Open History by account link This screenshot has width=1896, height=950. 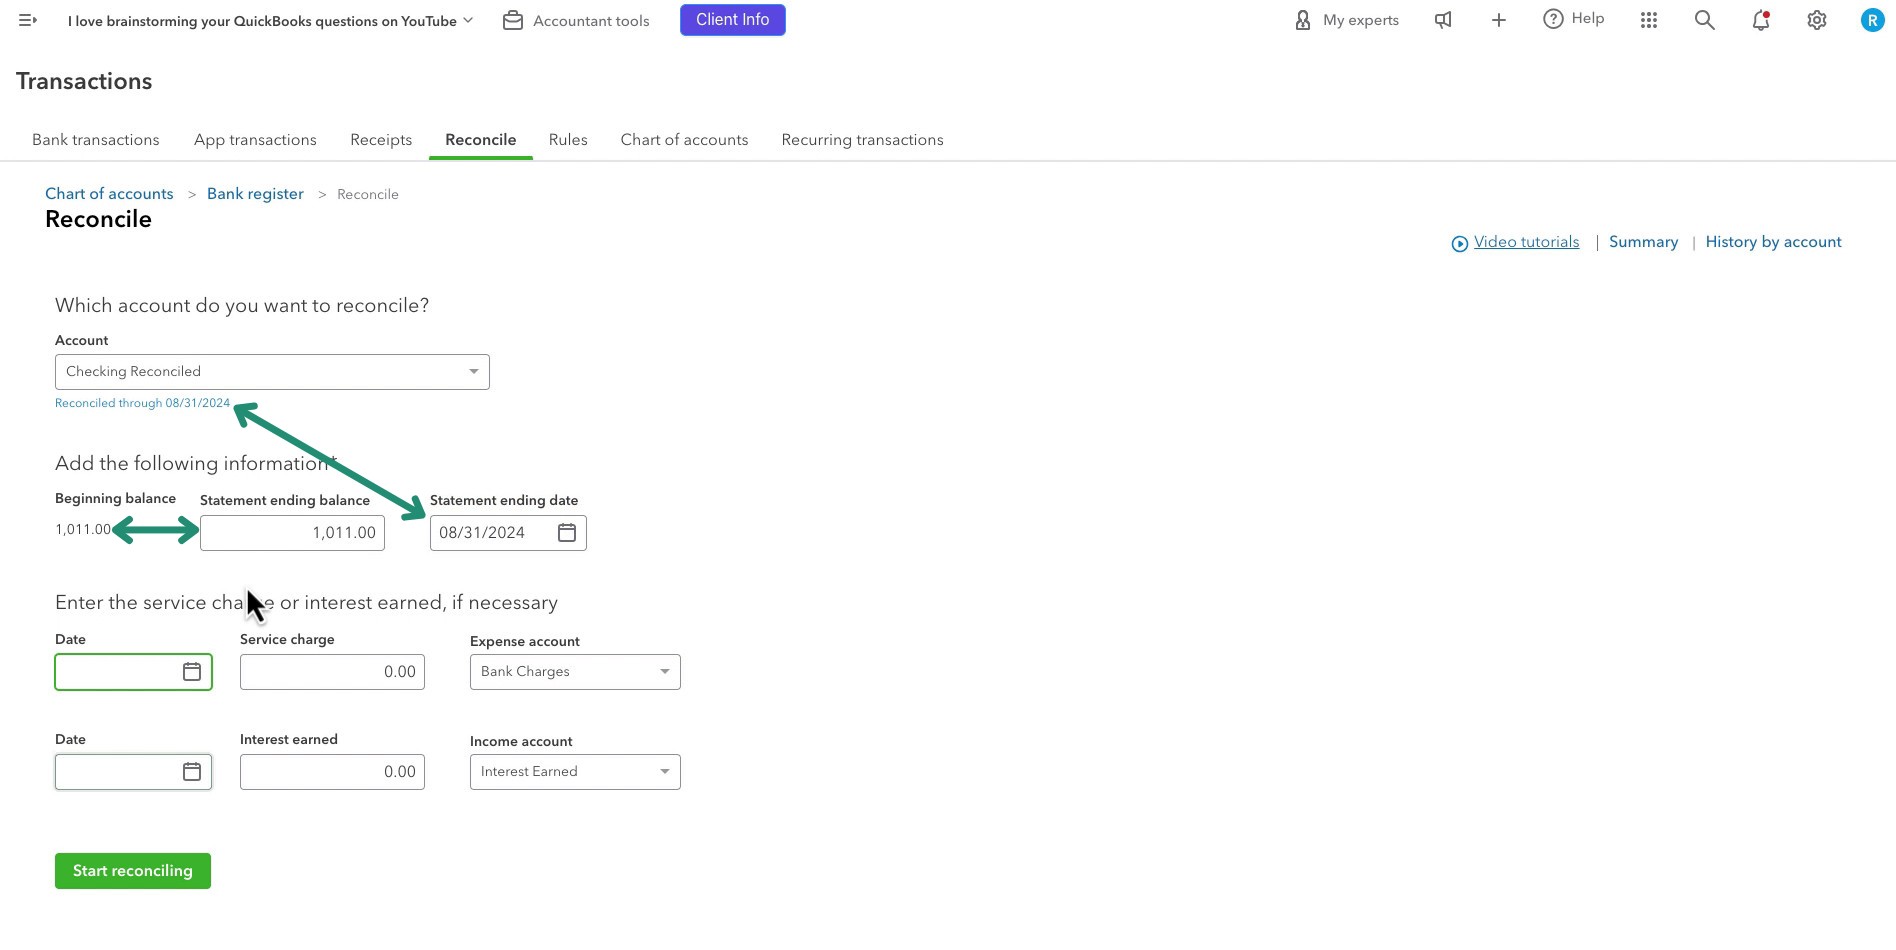pos(1773,242)
